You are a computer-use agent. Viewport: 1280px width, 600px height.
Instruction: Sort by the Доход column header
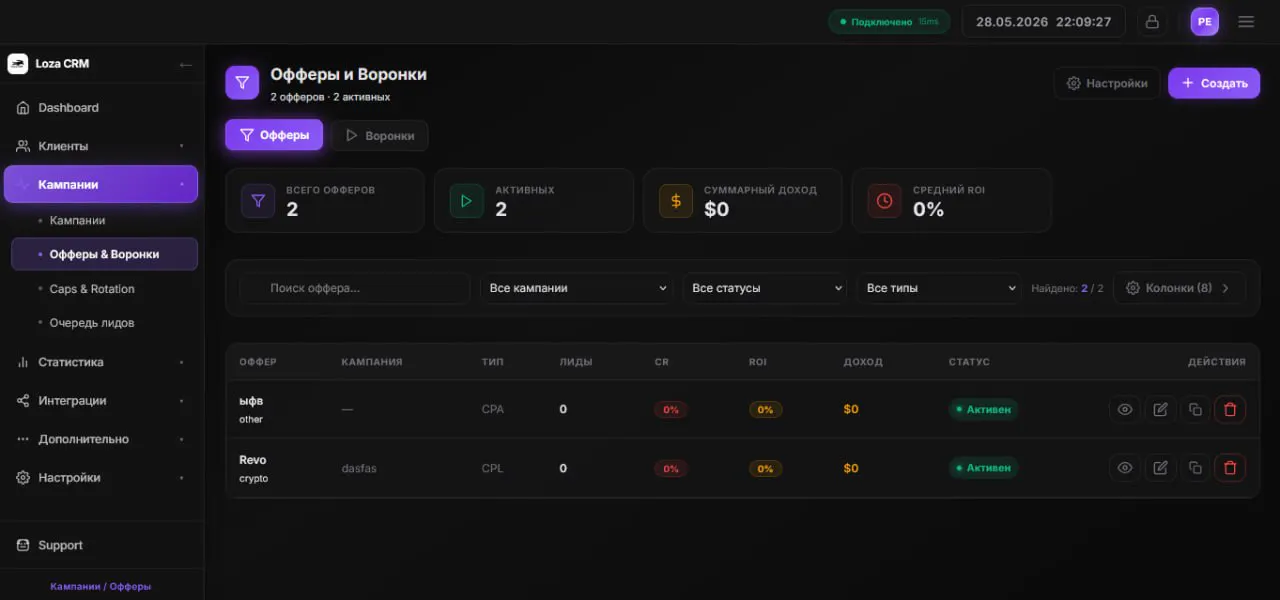click(863, 362)
